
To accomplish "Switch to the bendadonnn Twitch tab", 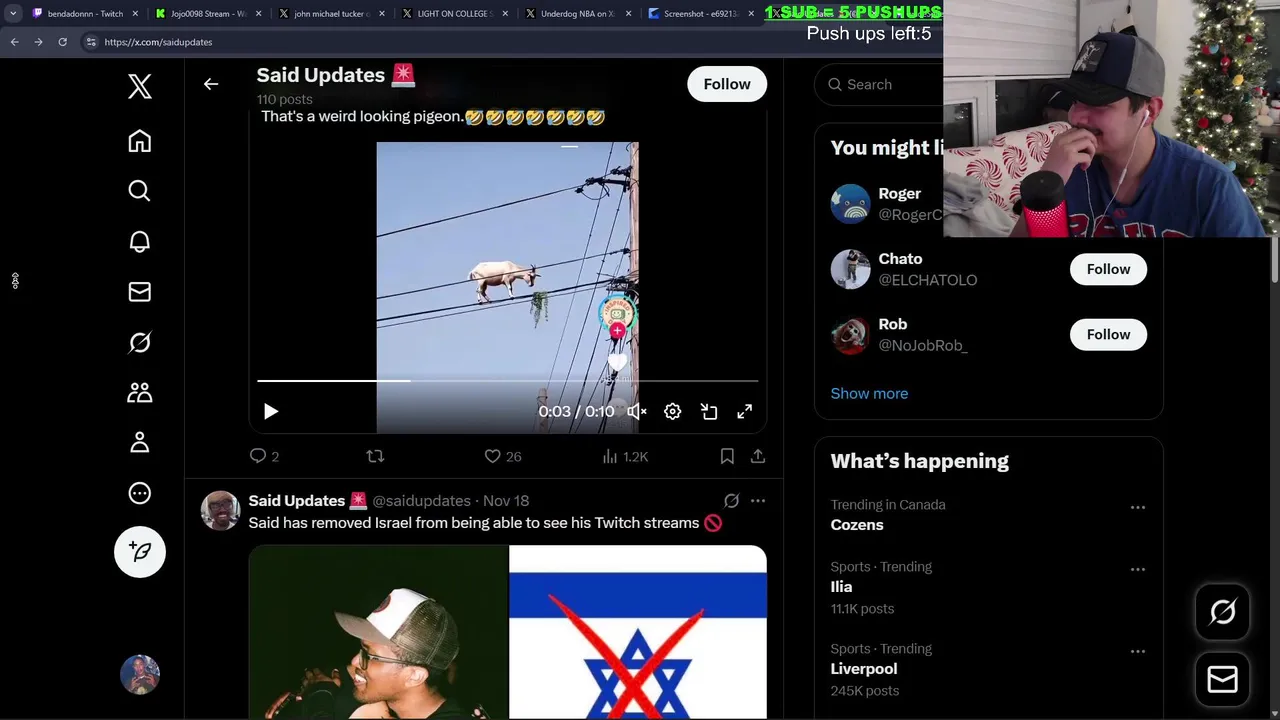I will click(x=85, y=14).
